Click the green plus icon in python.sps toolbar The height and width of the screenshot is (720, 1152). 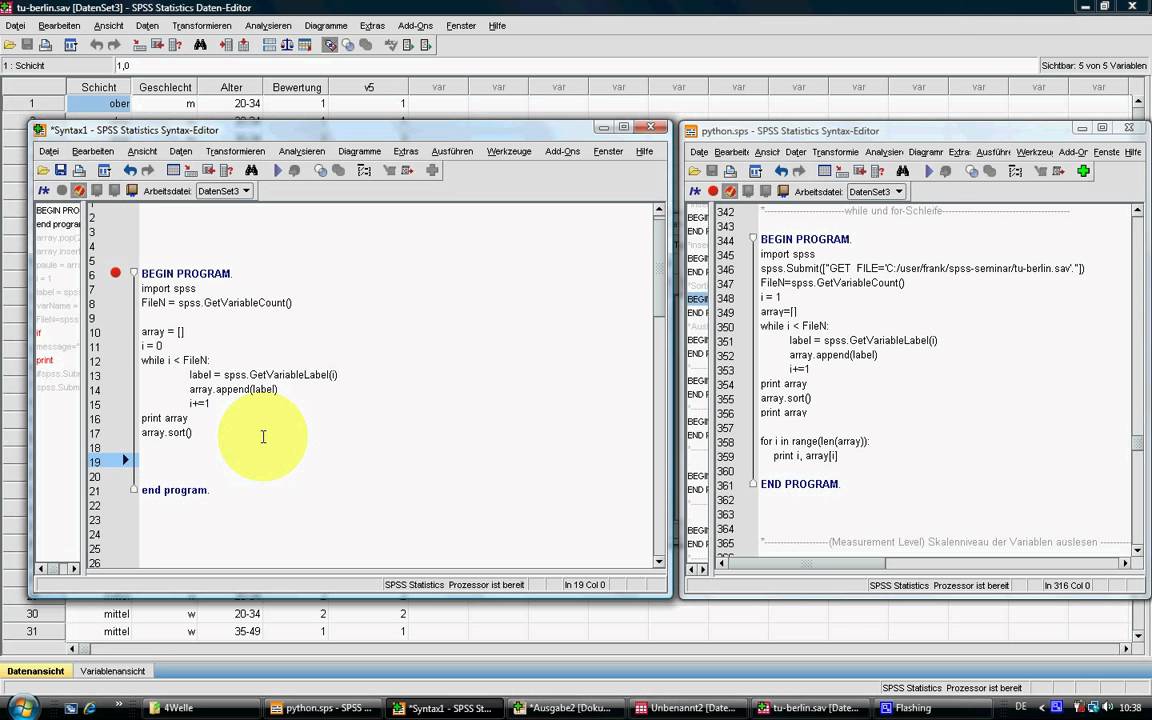[1083, 171]
